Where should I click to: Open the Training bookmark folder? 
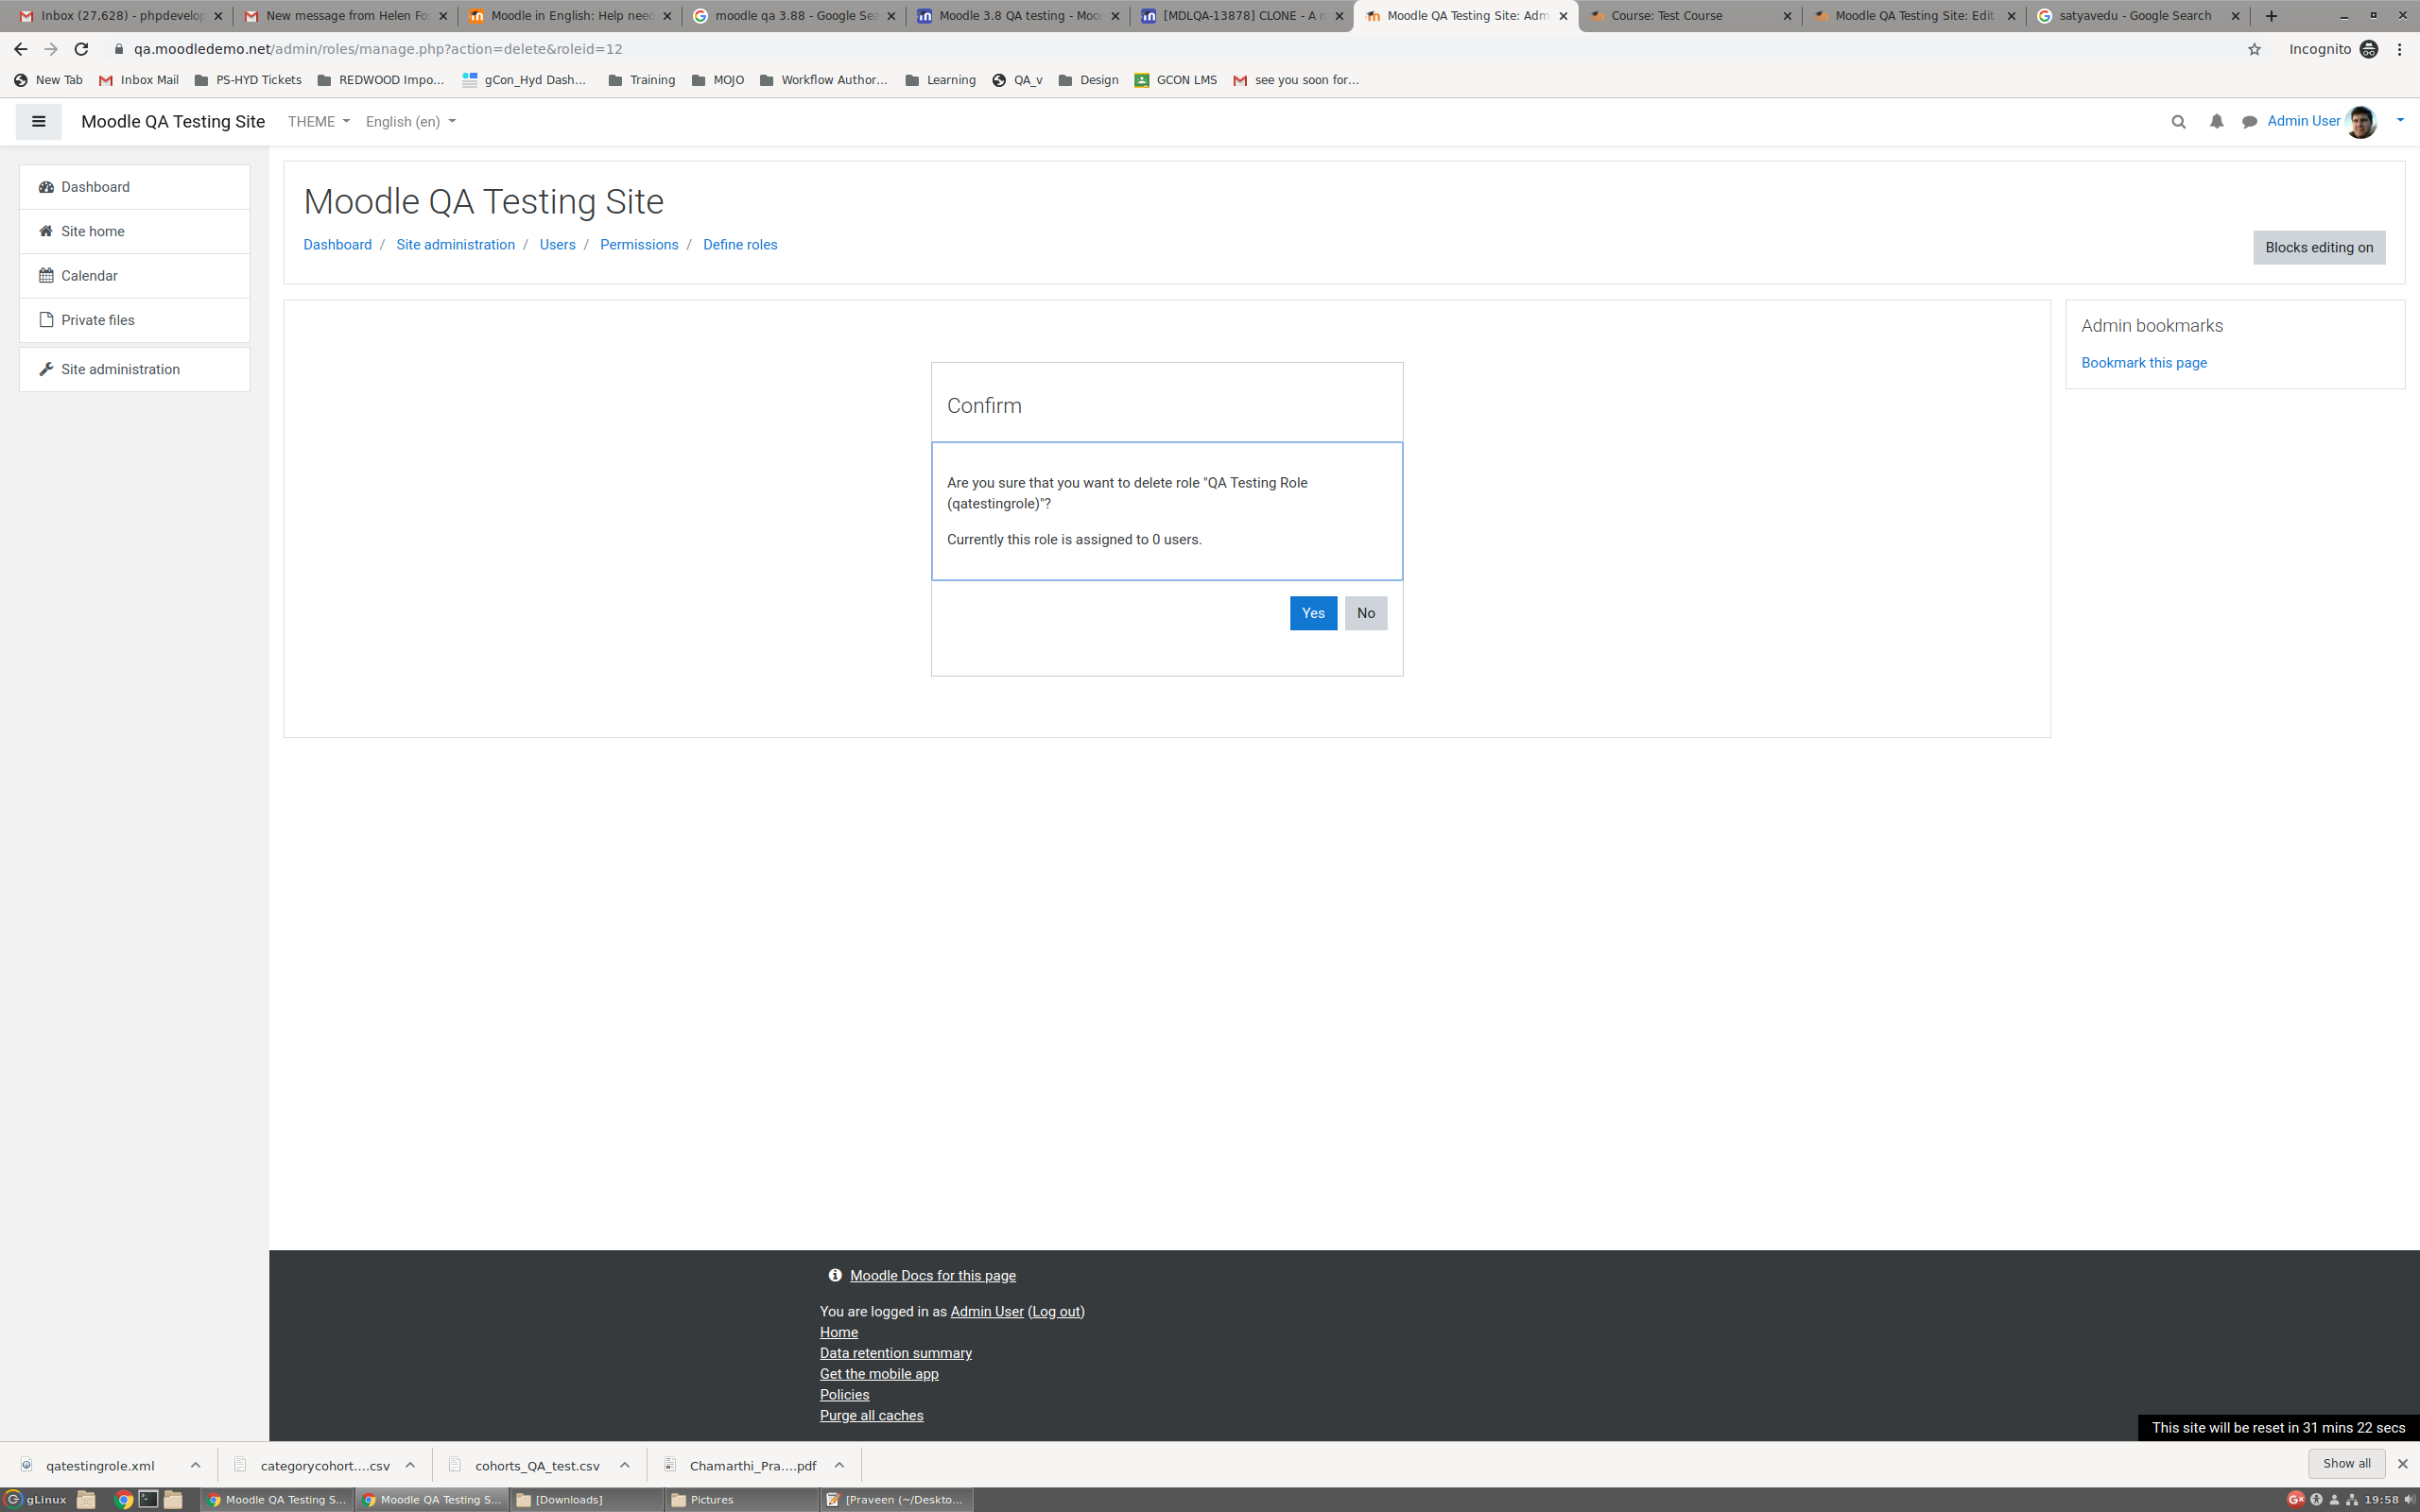point(642,80)
